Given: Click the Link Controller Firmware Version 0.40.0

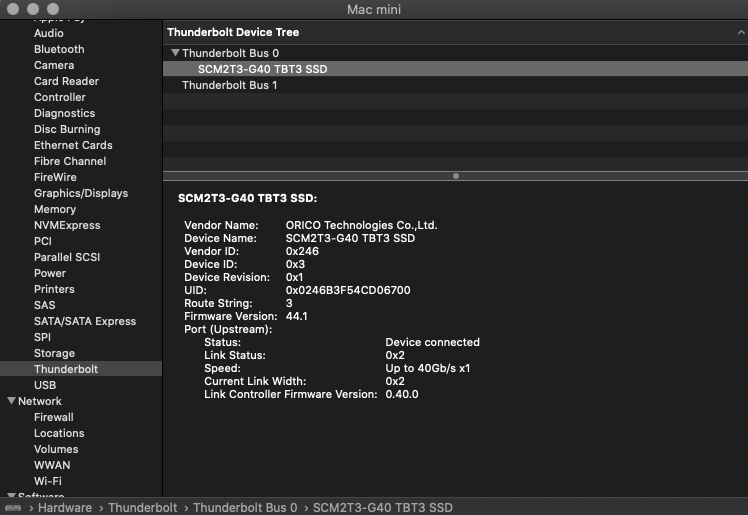Looking at the screenshot, I should click(402, 394).
